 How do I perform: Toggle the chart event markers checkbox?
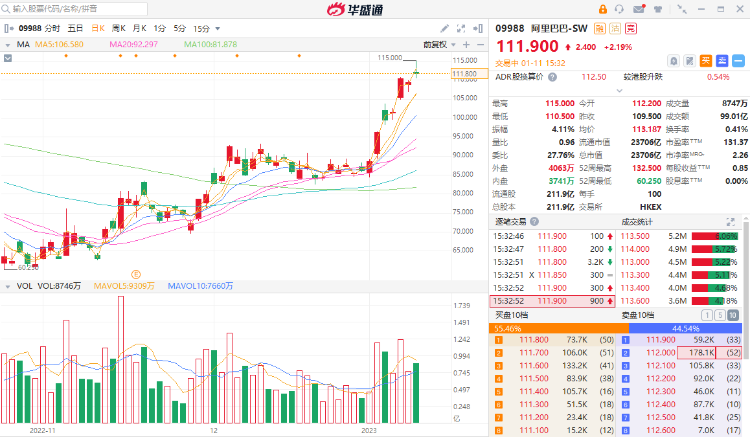pos(8,58)
